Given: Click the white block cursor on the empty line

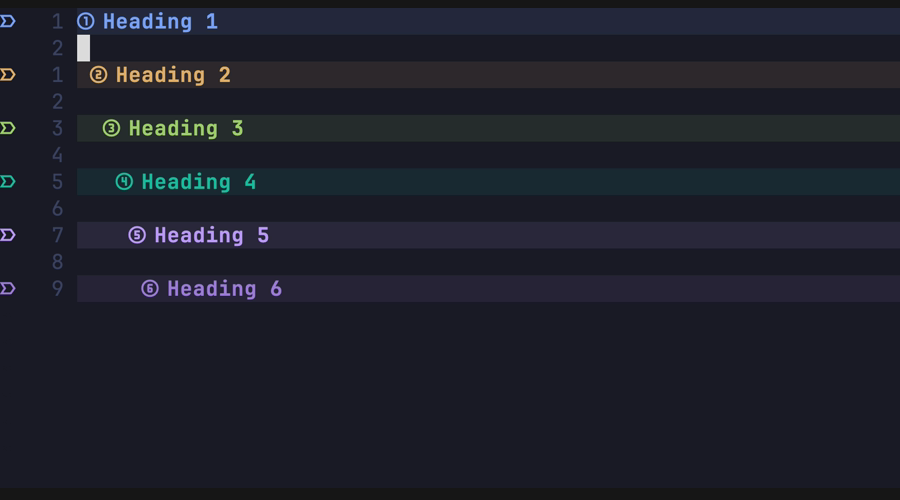Looking at the screenshot, I should [x=84, y=48].
